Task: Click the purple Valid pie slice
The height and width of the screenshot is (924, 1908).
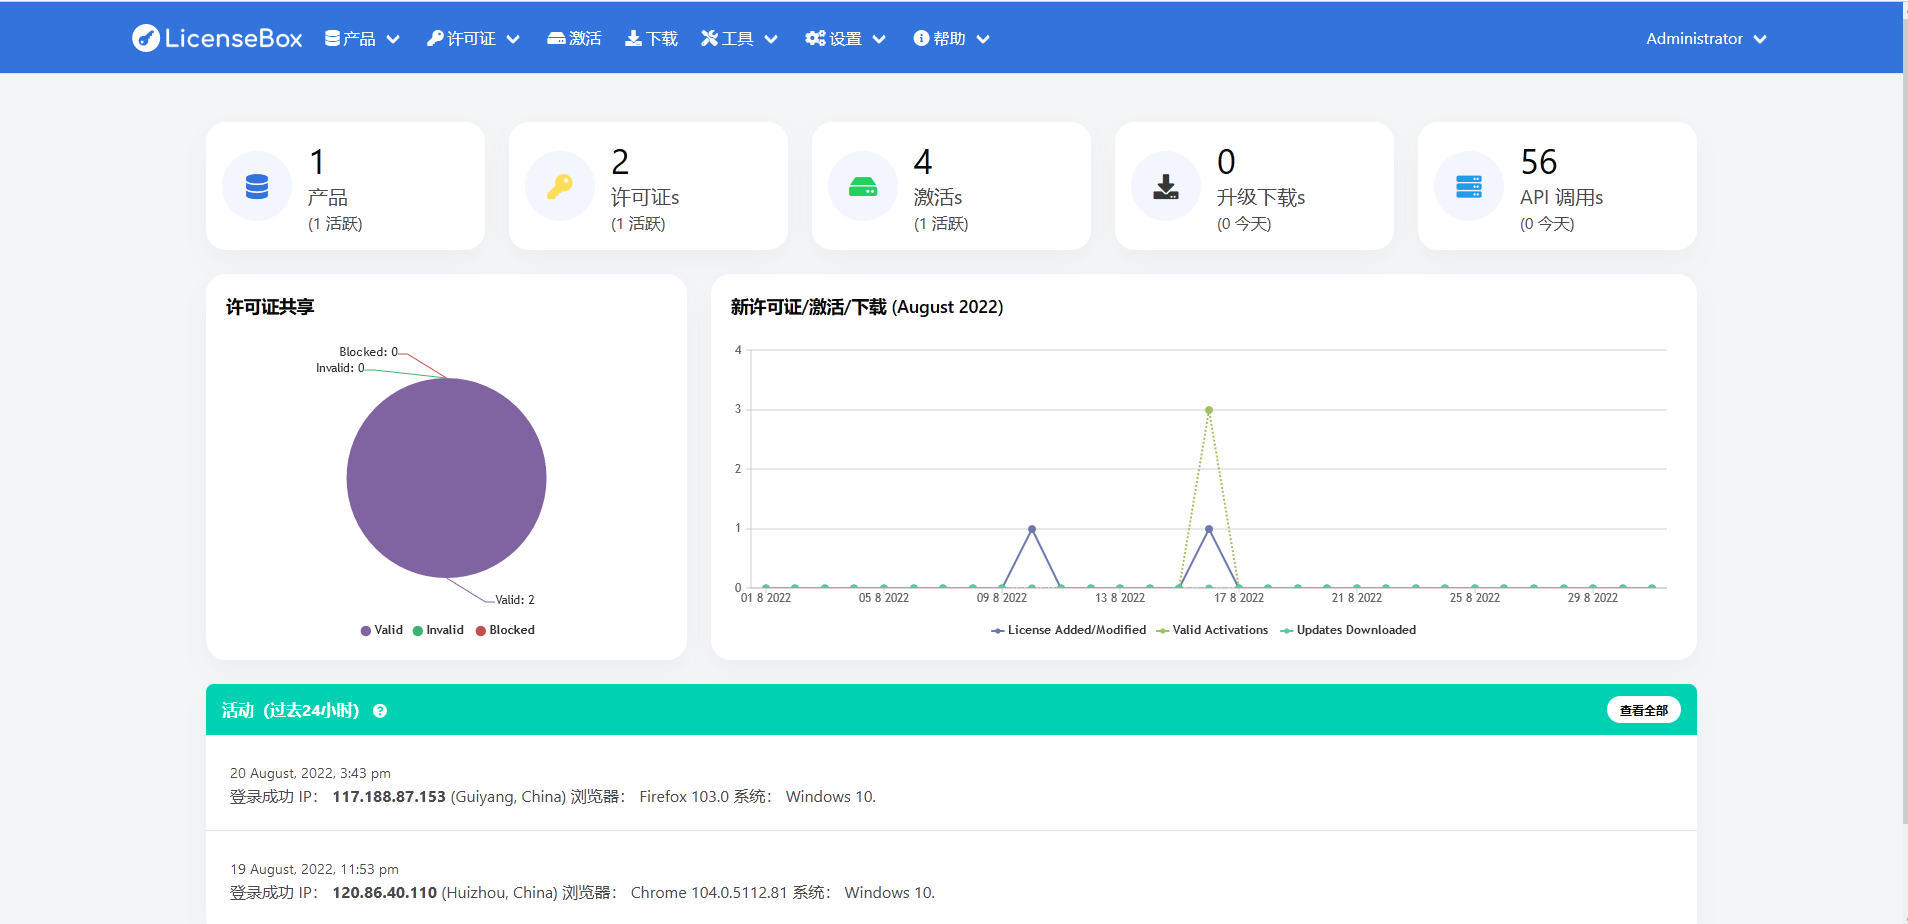Action: [x=446, y=478]
